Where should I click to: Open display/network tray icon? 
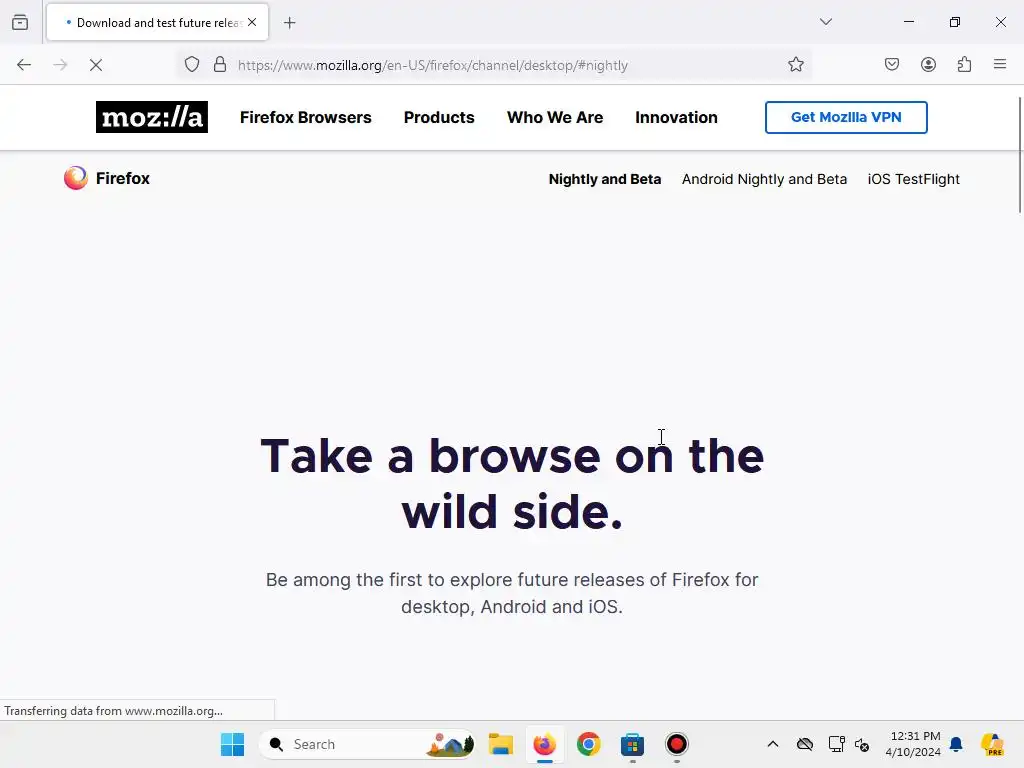pyautogui.click(x=836, y=744)
